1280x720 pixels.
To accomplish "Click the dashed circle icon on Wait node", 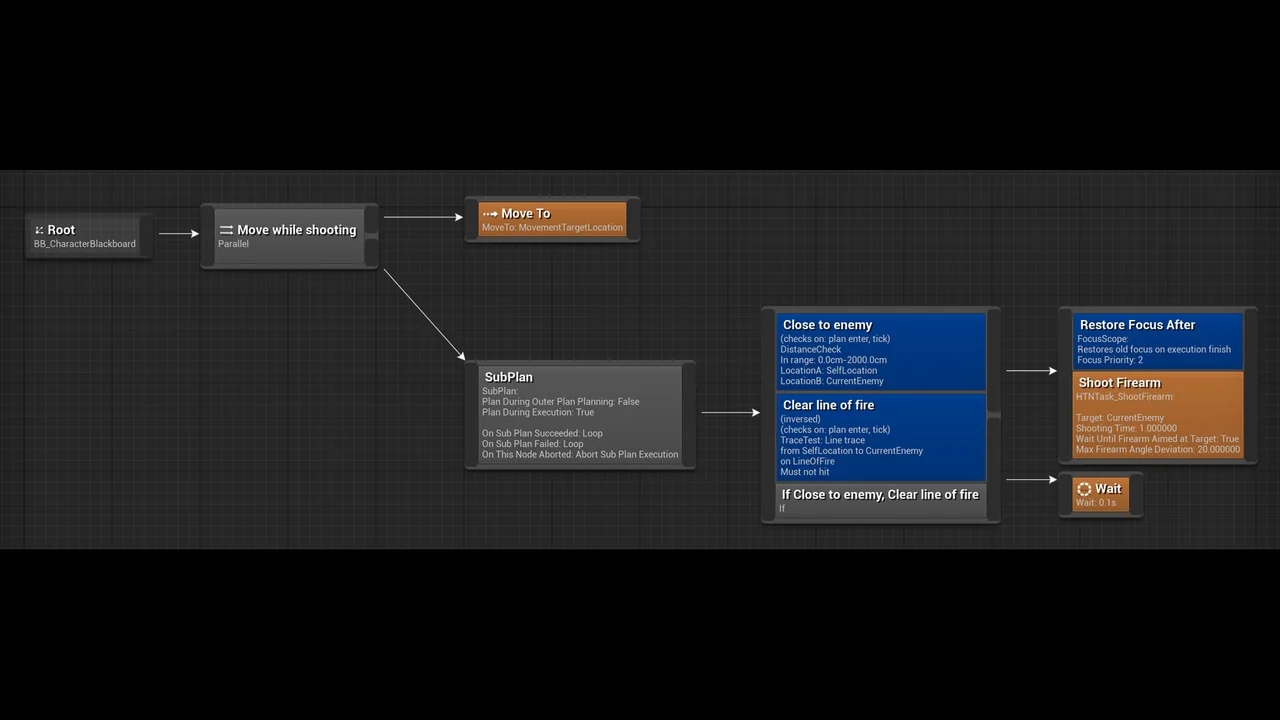I will 1084,489.
